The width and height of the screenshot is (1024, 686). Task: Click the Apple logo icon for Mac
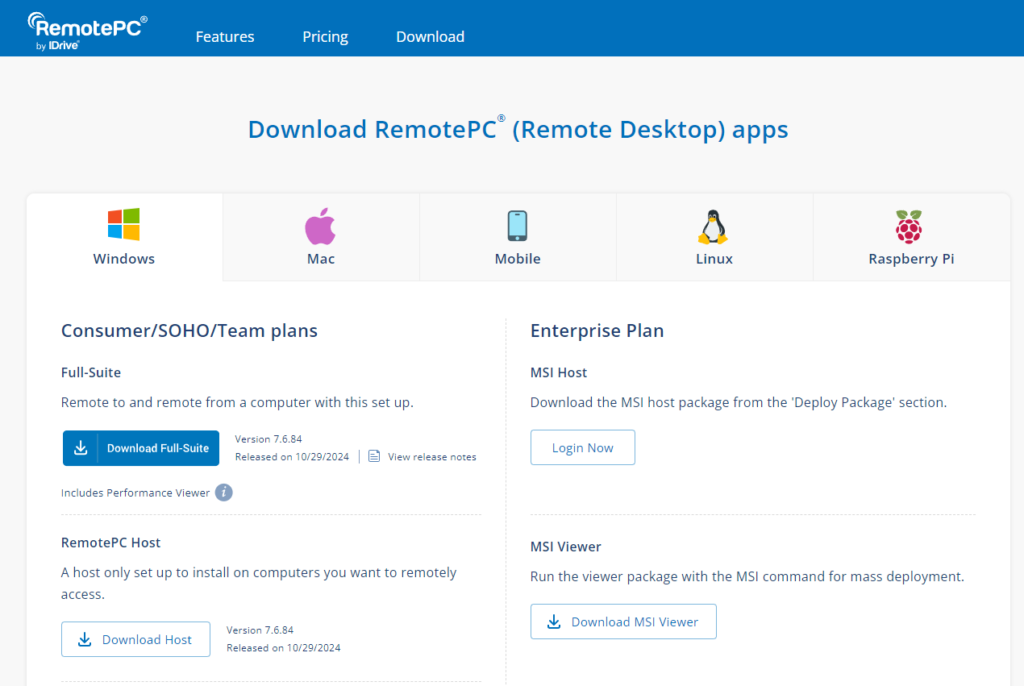click(320, 226)
